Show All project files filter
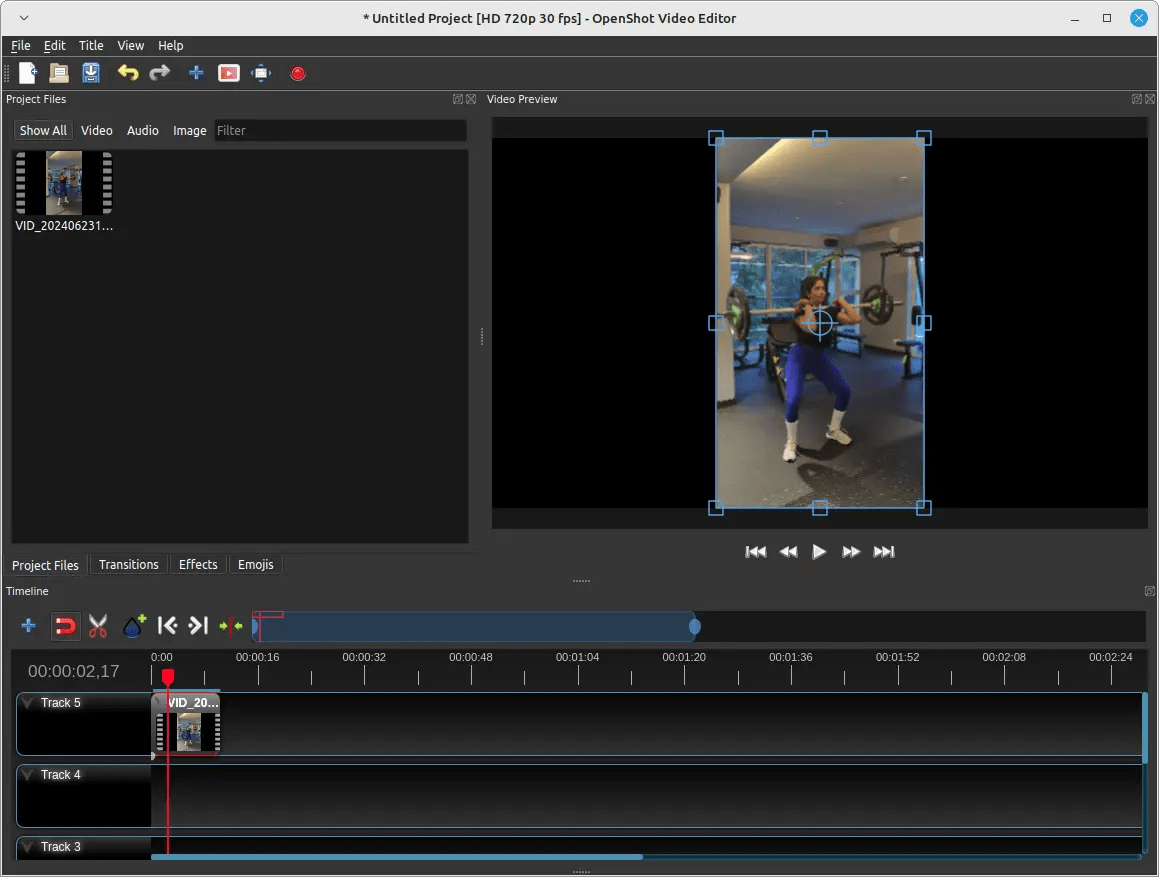1159x877 pixels. coord(43,130)
